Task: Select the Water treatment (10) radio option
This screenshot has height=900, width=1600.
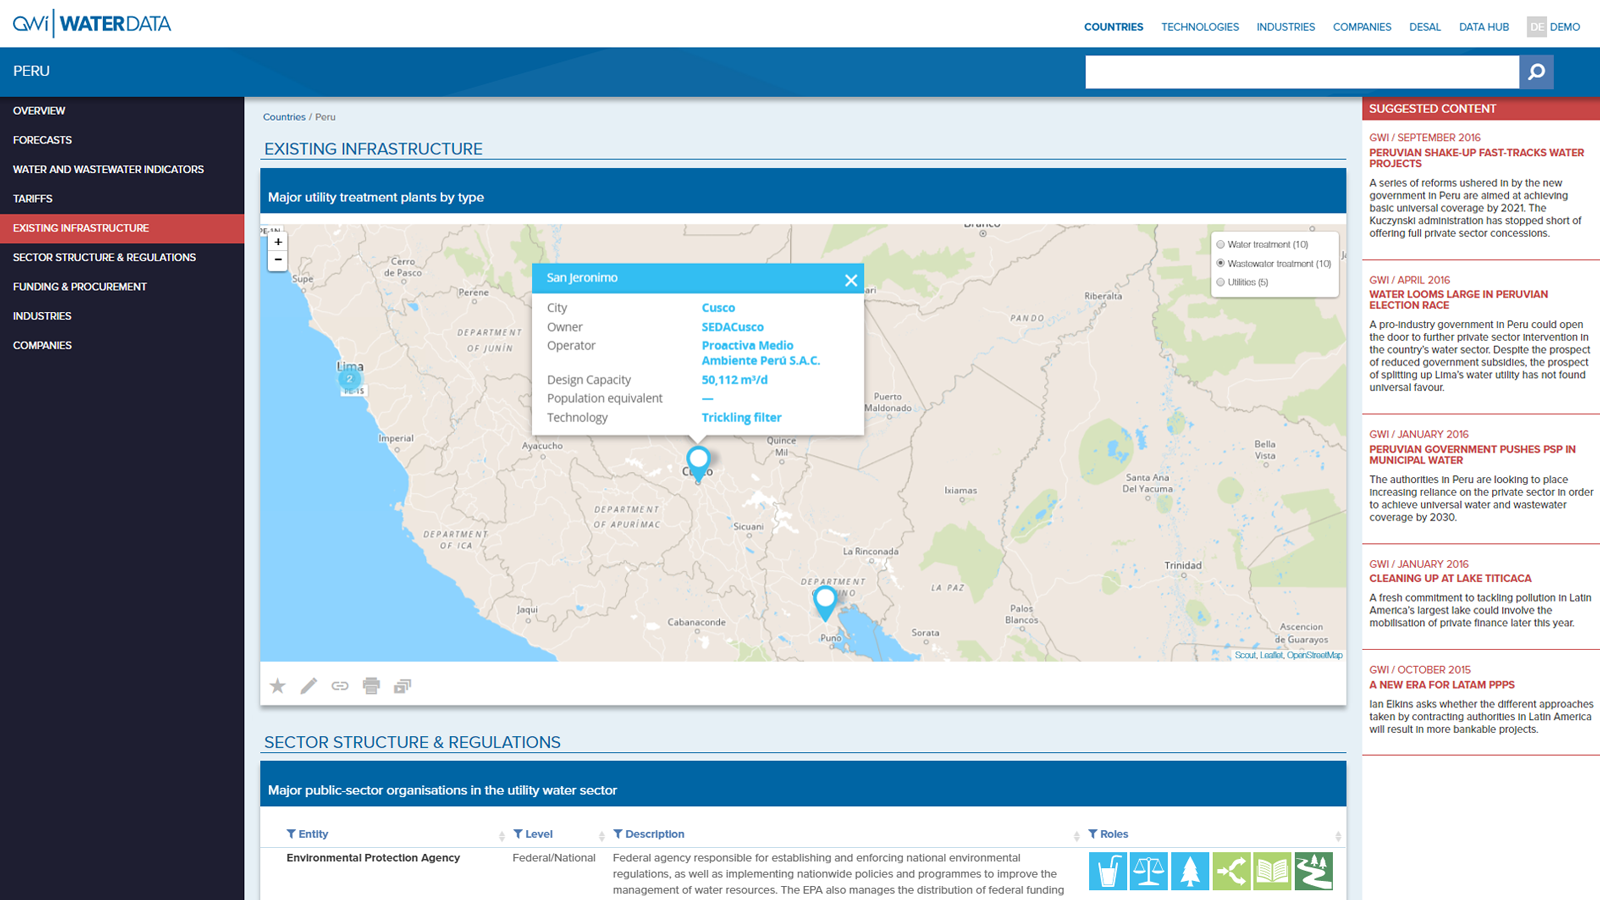Action: pyautogui.click(x=1220, y=244)
